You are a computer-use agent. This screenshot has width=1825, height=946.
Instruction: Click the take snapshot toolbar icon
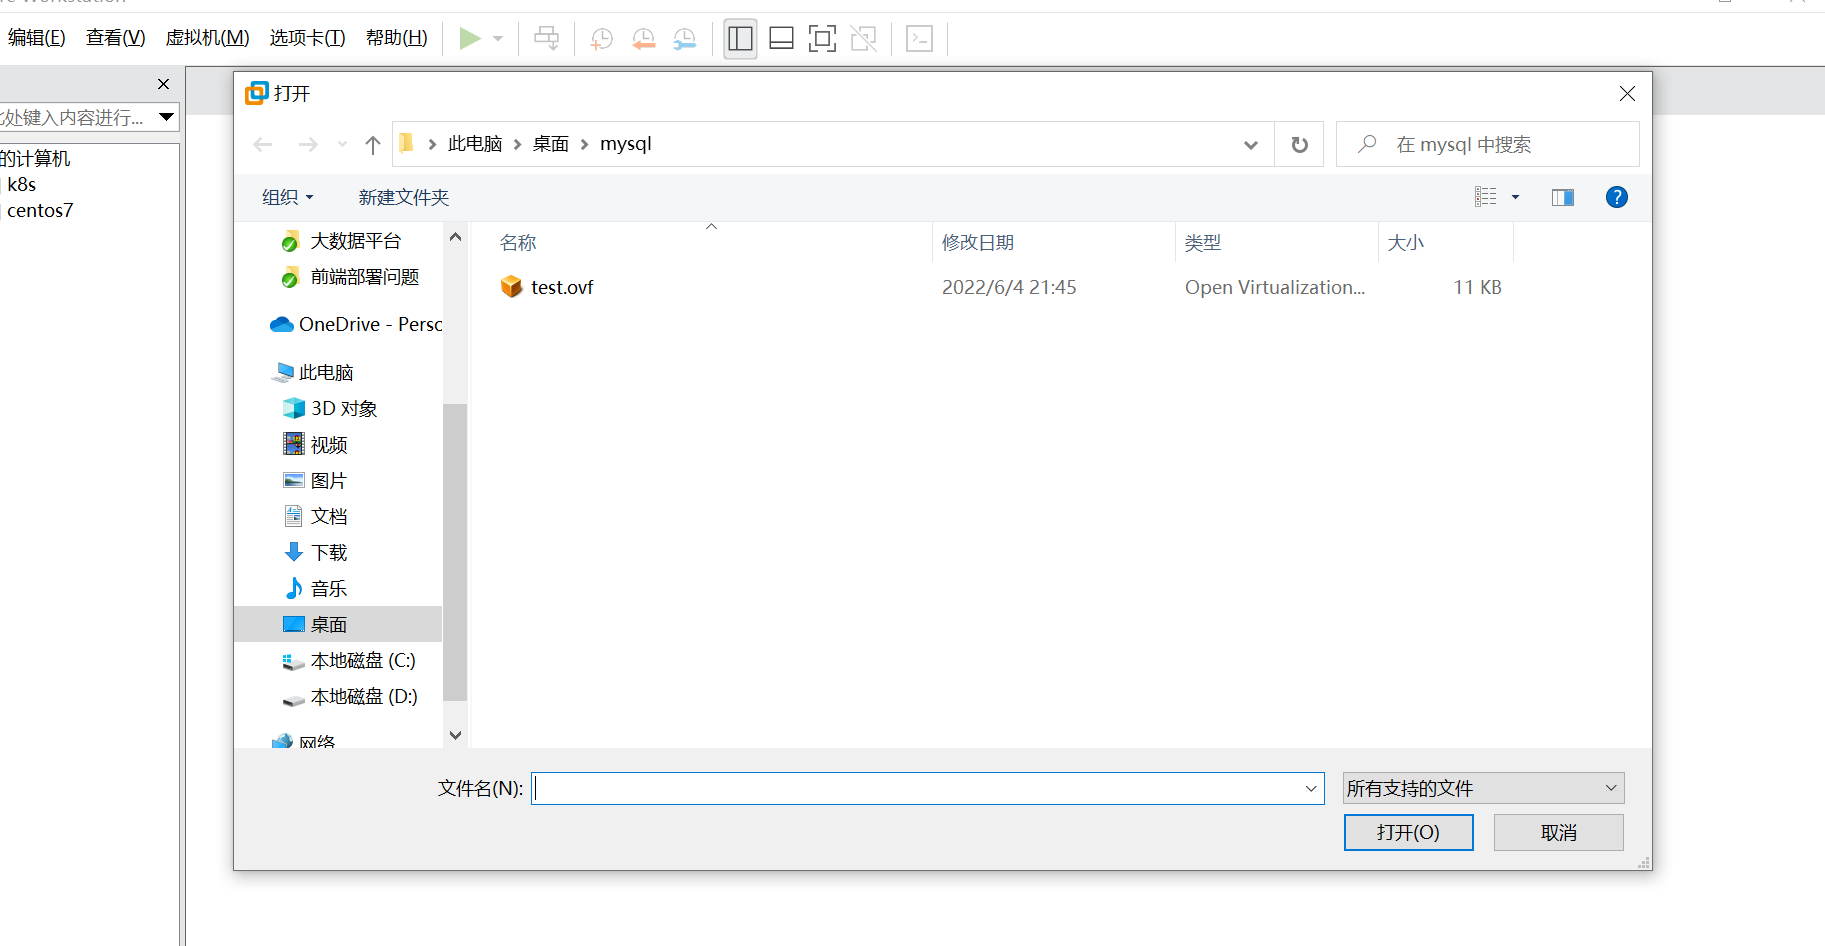coord(602,39)
